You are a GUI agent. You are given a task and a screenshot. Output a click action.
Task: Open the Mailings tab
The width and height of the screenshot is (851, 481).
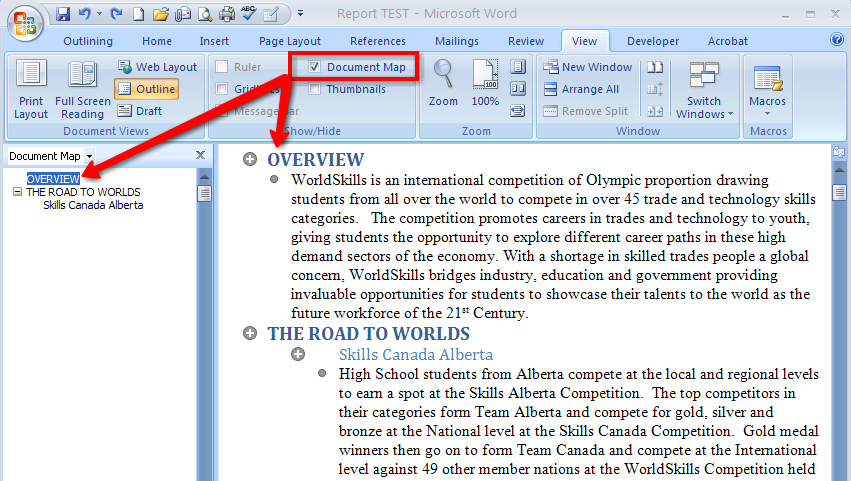tap(457, 41)
